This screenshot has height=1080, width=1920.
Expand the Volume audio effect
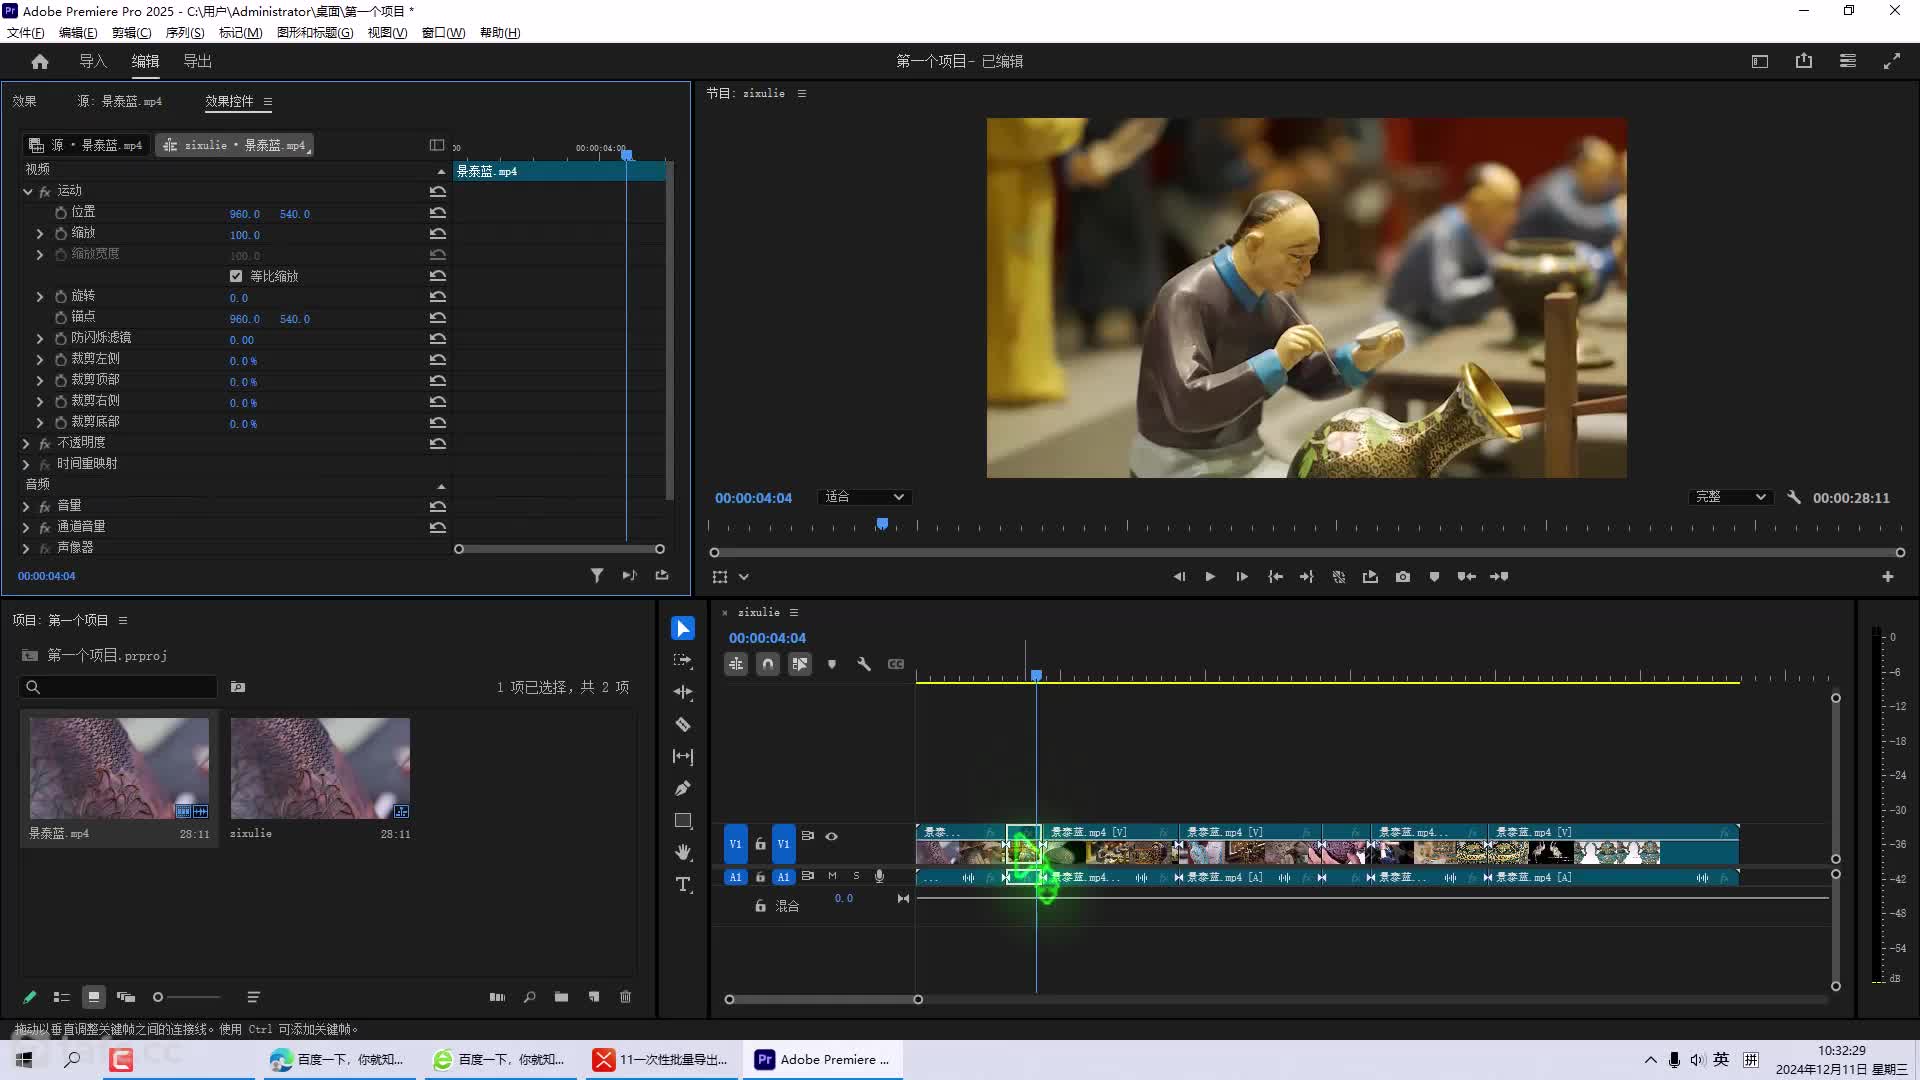pos(26,507)
